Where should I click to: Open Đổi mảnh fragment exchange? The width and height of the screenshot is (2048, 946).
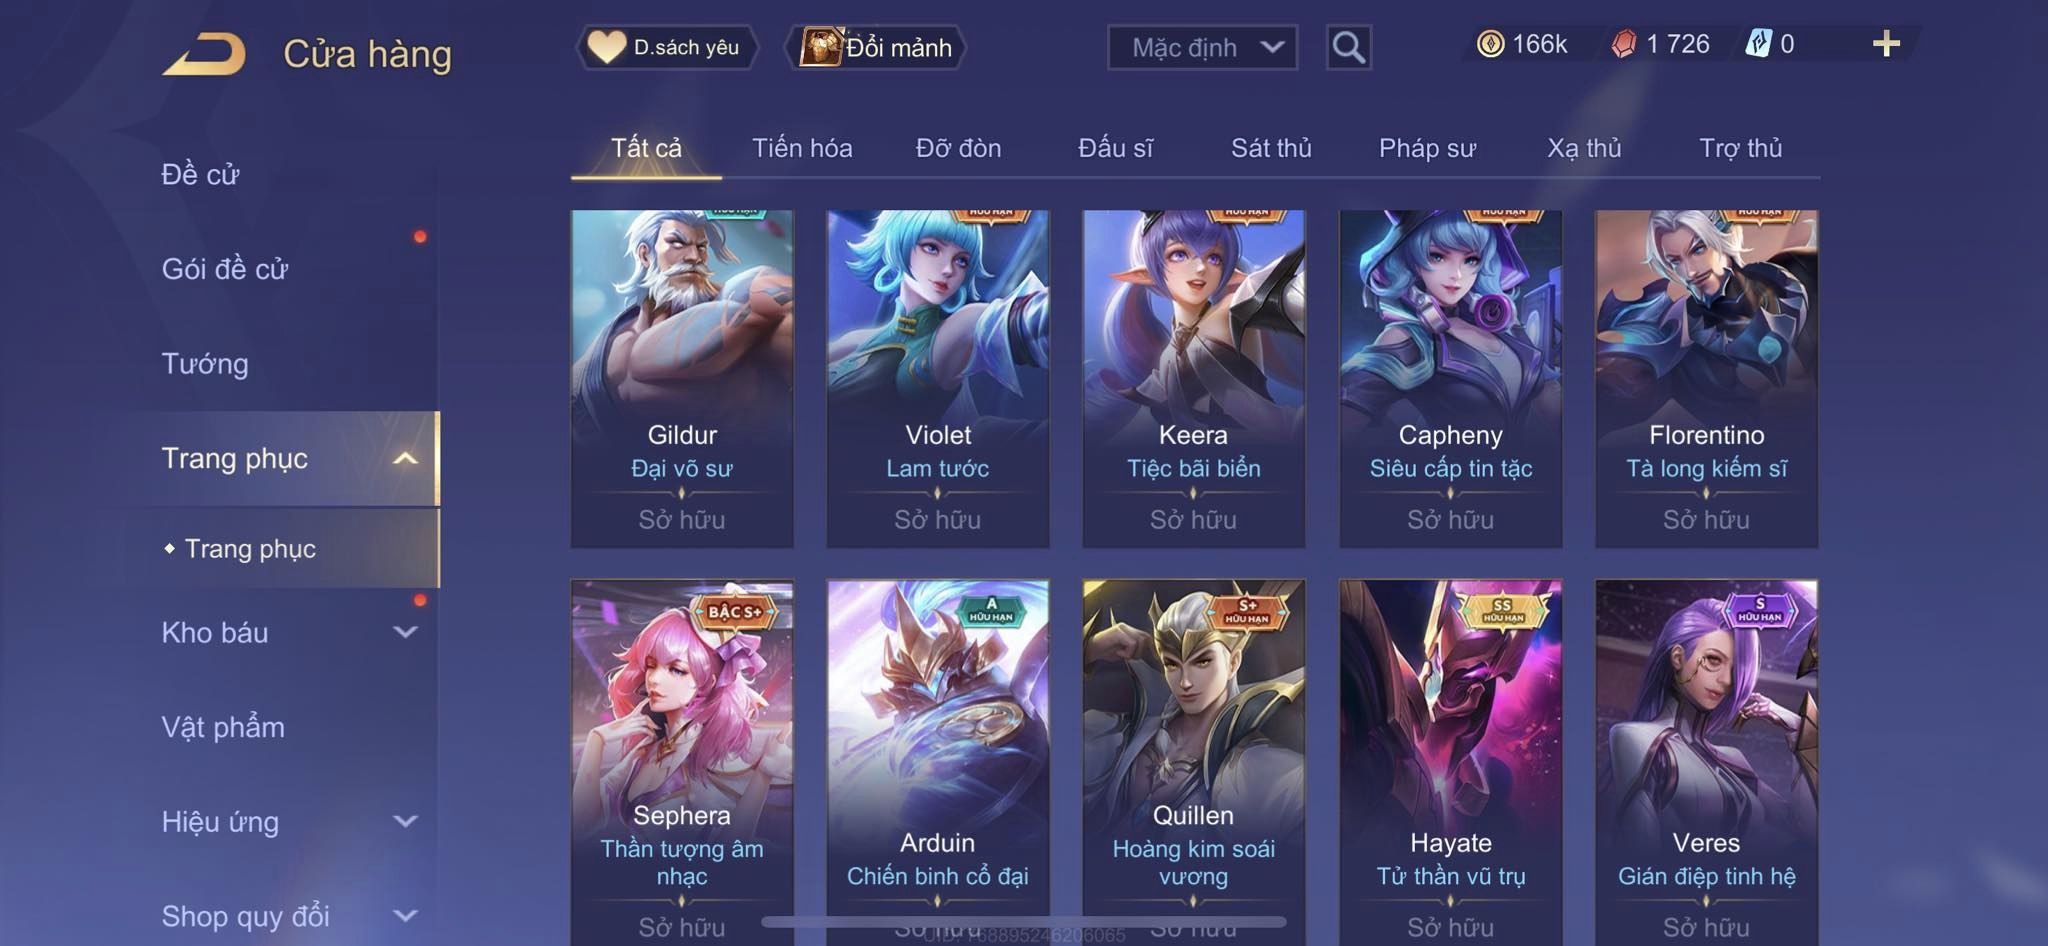point(877,47)
